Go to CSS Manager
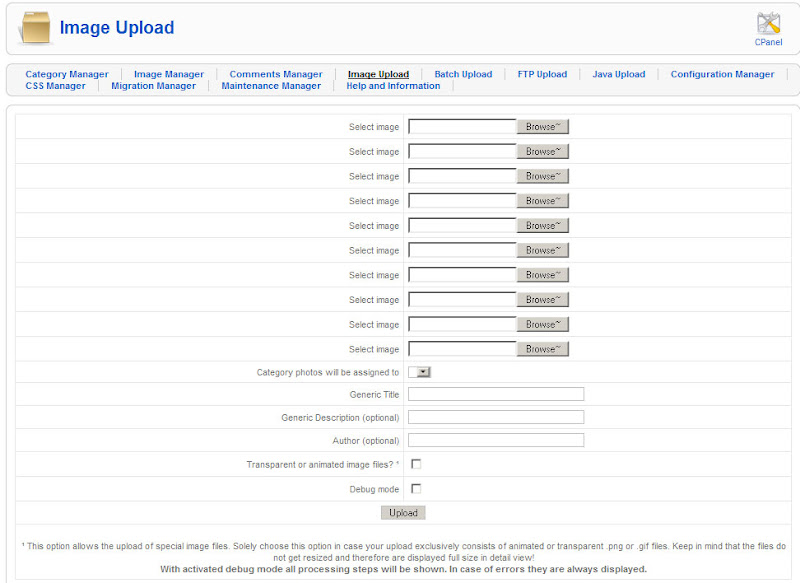 click(x=56, y=86)
